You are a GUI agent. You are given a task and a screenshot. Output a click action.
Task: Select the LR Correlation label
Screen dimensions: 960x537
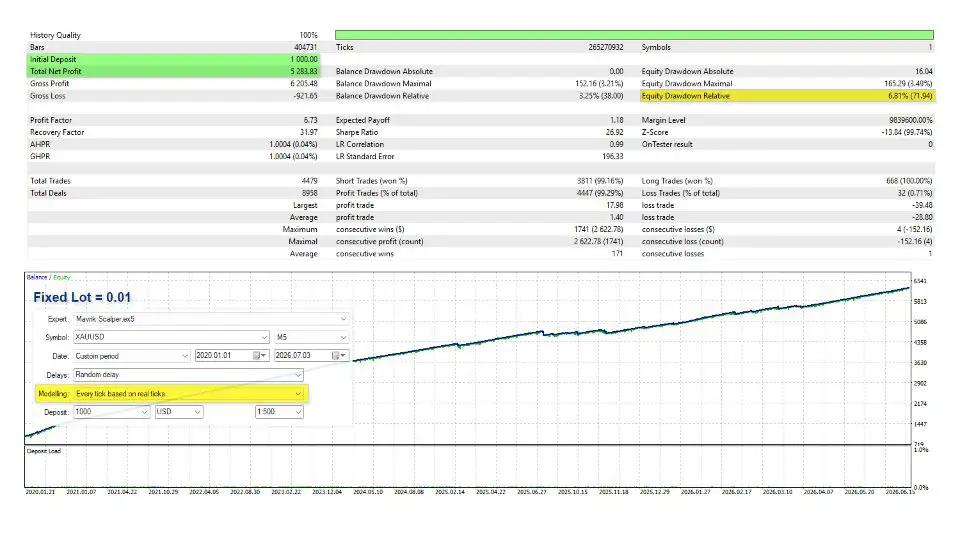click(359, 145)
